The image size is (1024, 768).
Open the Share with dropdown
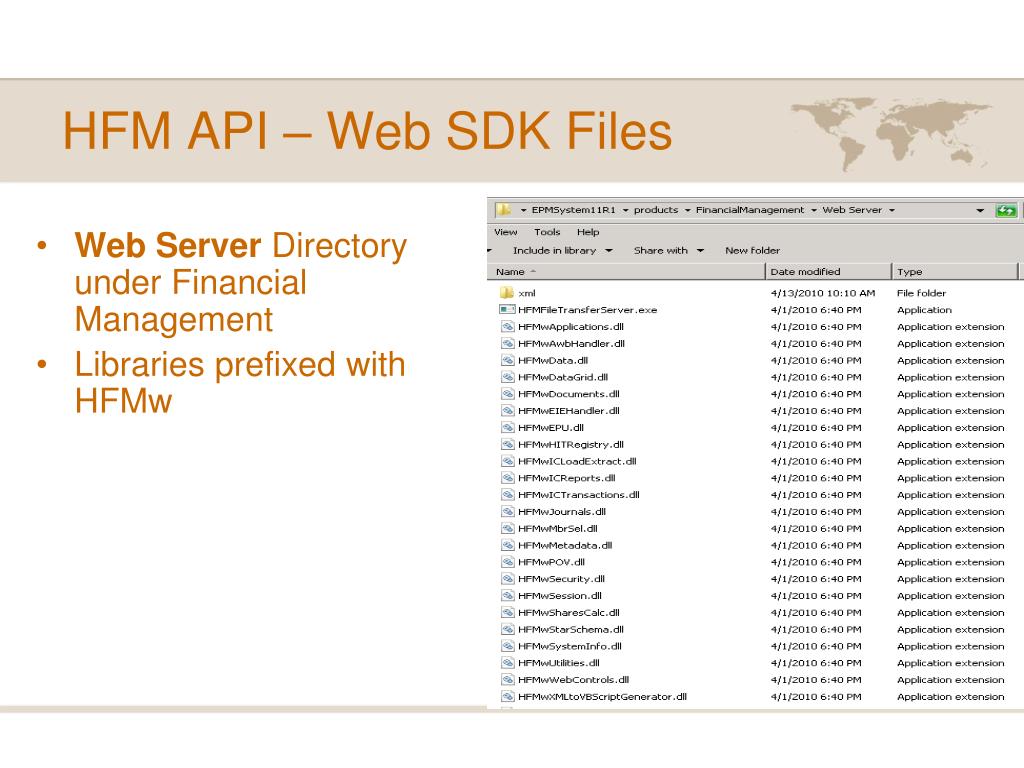669,250
